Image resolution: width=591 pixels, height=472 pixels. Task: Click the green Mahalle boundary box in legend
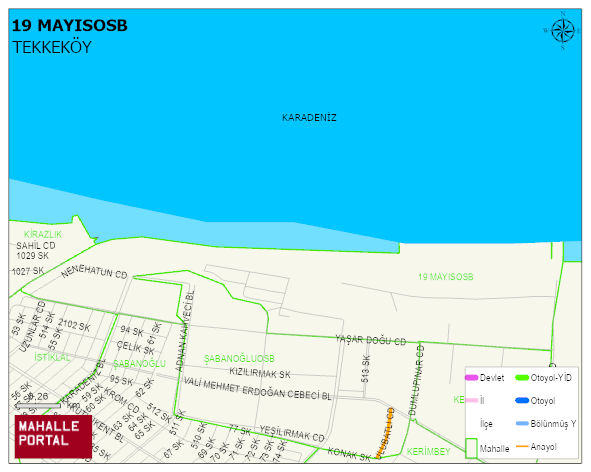pyautogui.click(x=471, y=448)
